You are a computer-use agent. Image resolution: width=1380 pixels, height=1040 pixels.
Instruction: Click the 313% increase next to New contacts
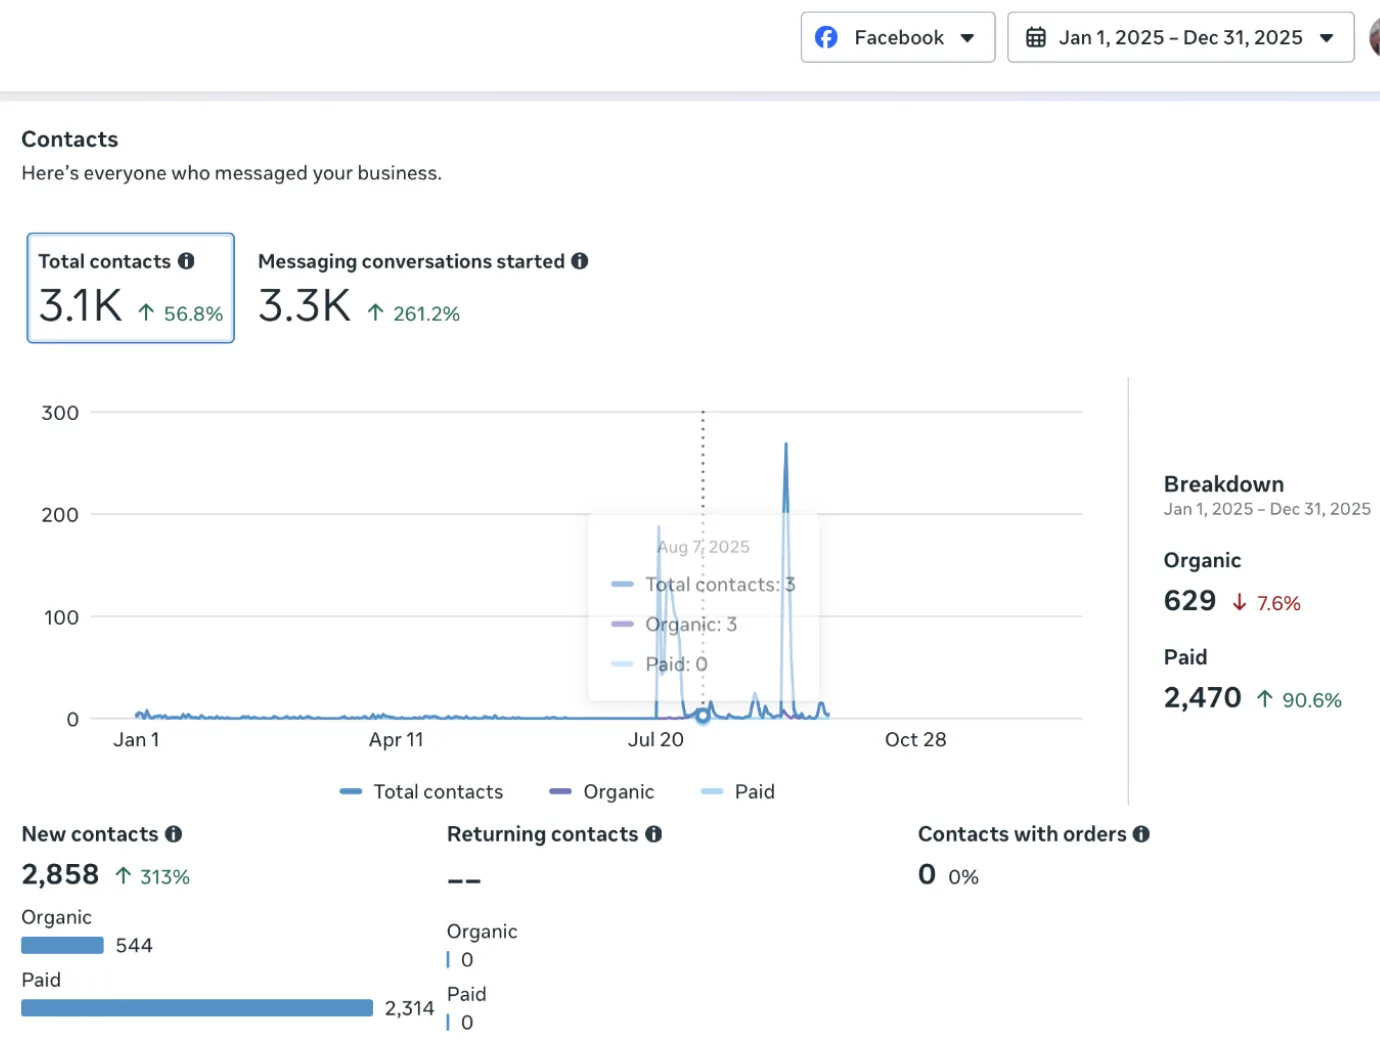tap(153, 877)
